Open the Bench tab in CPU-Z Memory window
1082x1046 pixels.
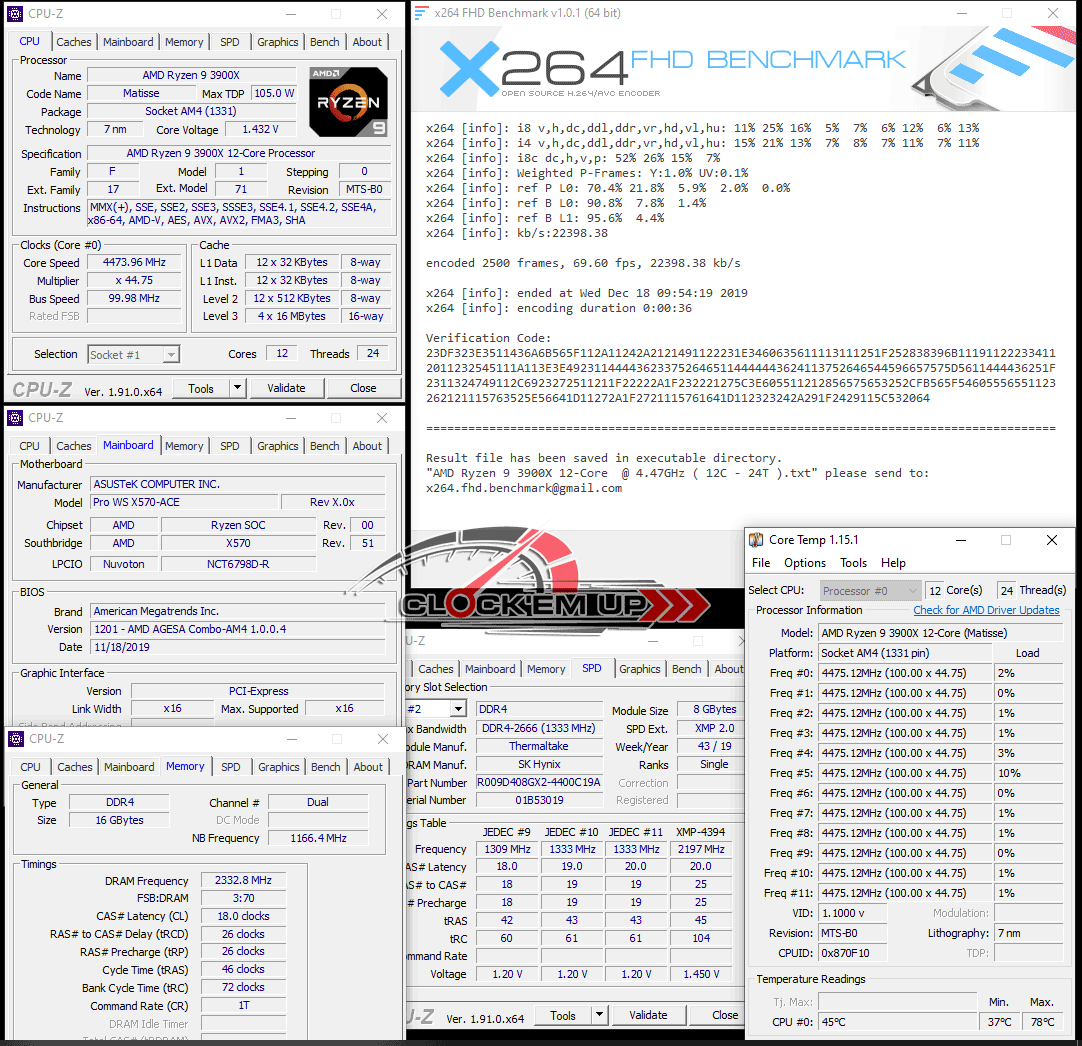[x=325, y=767]
